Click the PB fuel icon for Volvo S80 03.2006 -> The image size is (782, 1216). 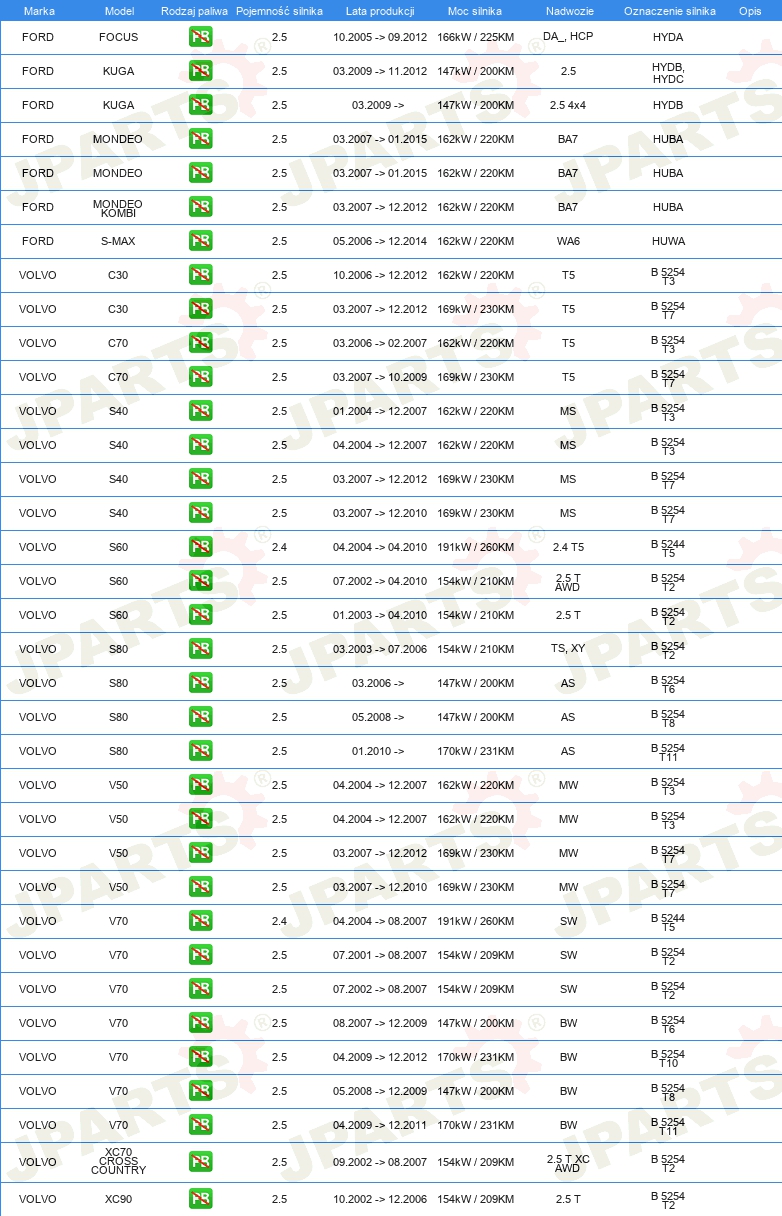click(200, 683)
